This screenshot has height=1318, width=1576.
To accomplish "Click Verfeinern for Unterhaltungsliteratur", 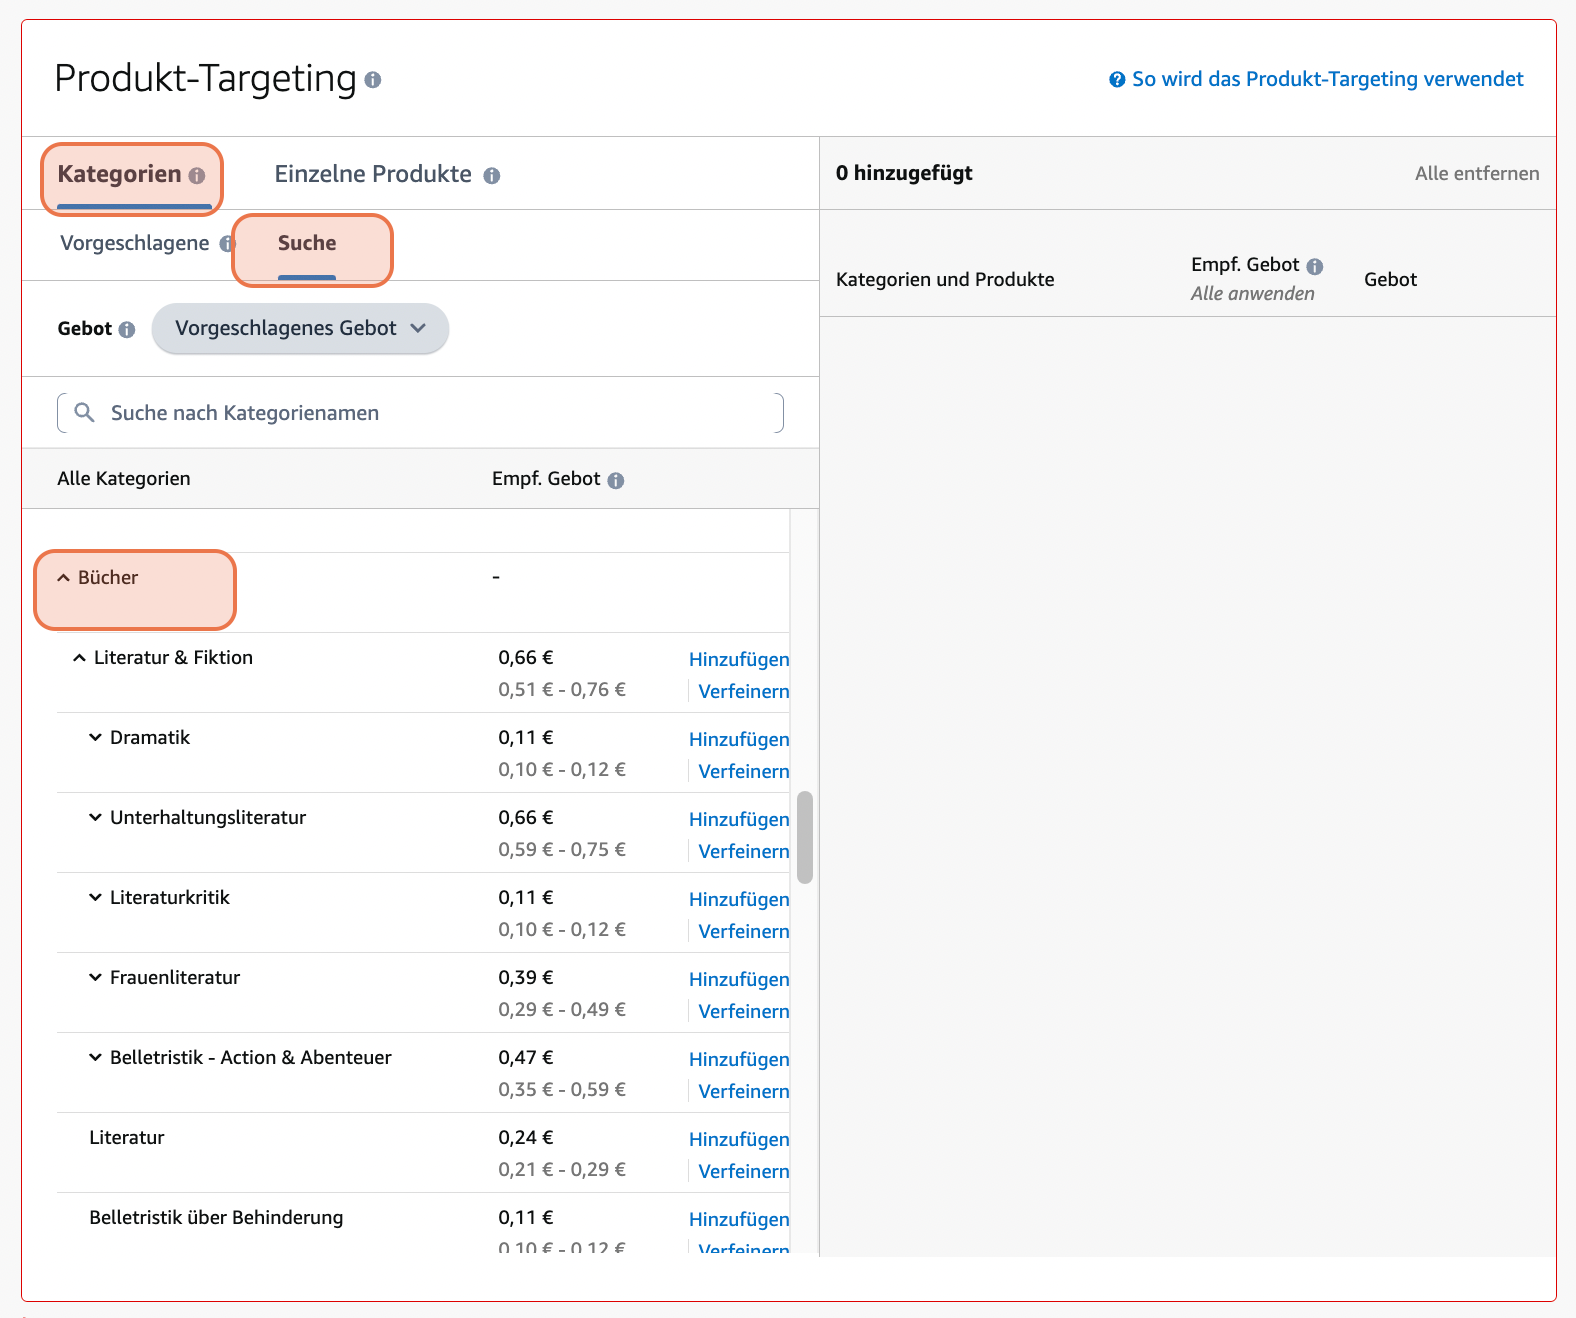I will pyautogui.click(x=744, y=851).
